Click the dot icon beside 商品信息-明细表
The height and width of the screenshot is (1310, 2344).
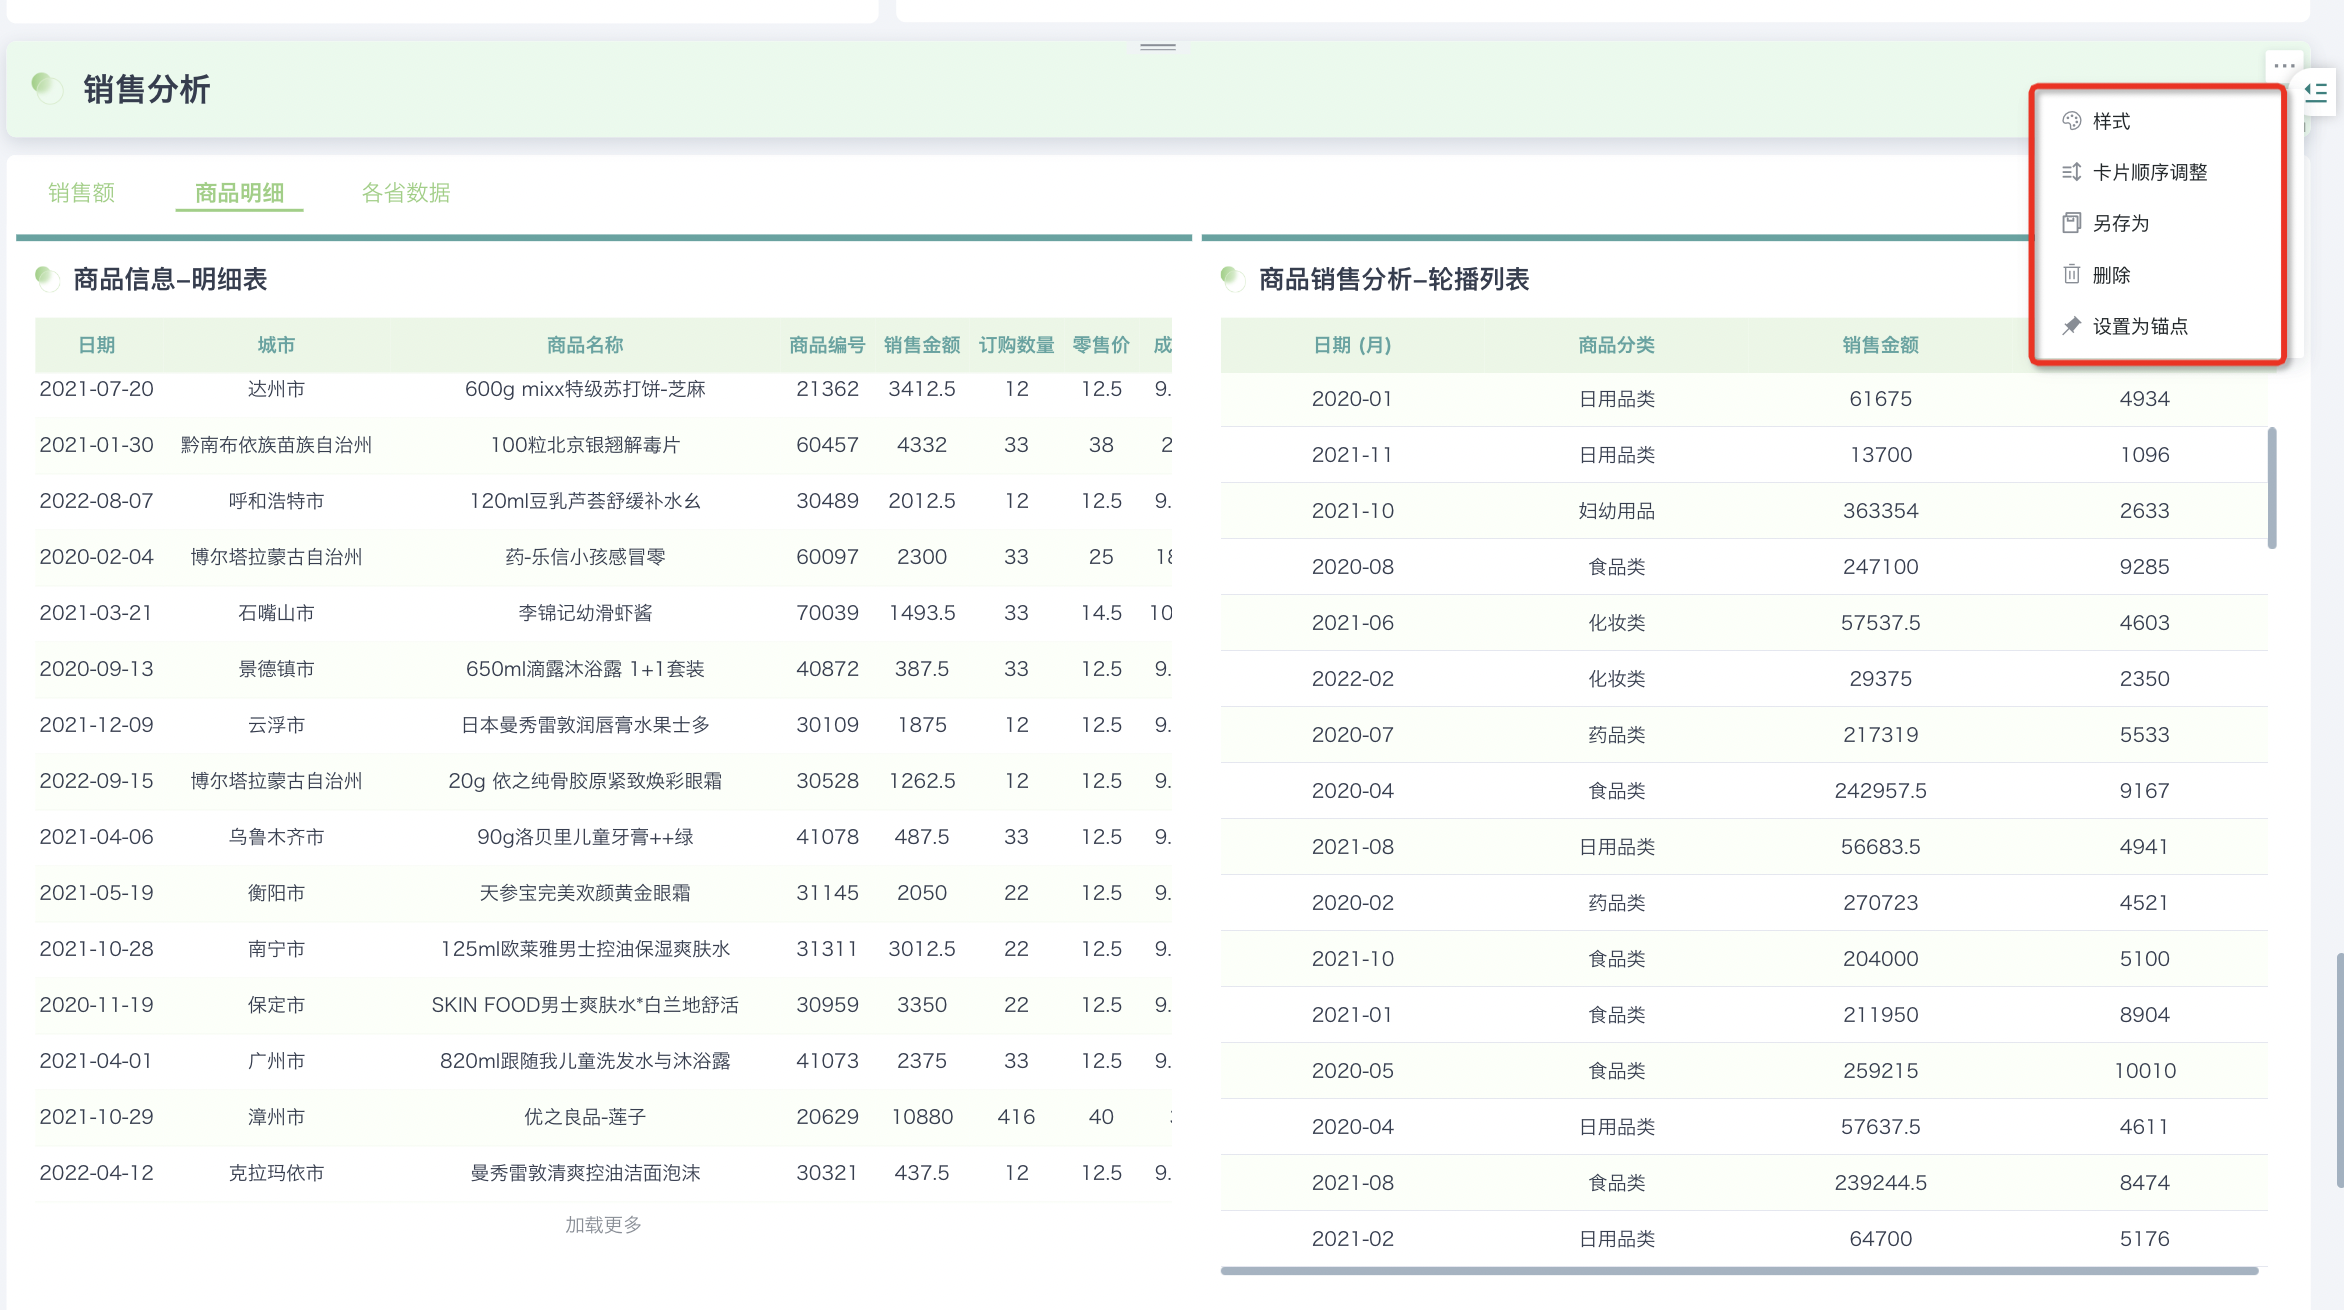click(46, 277)
